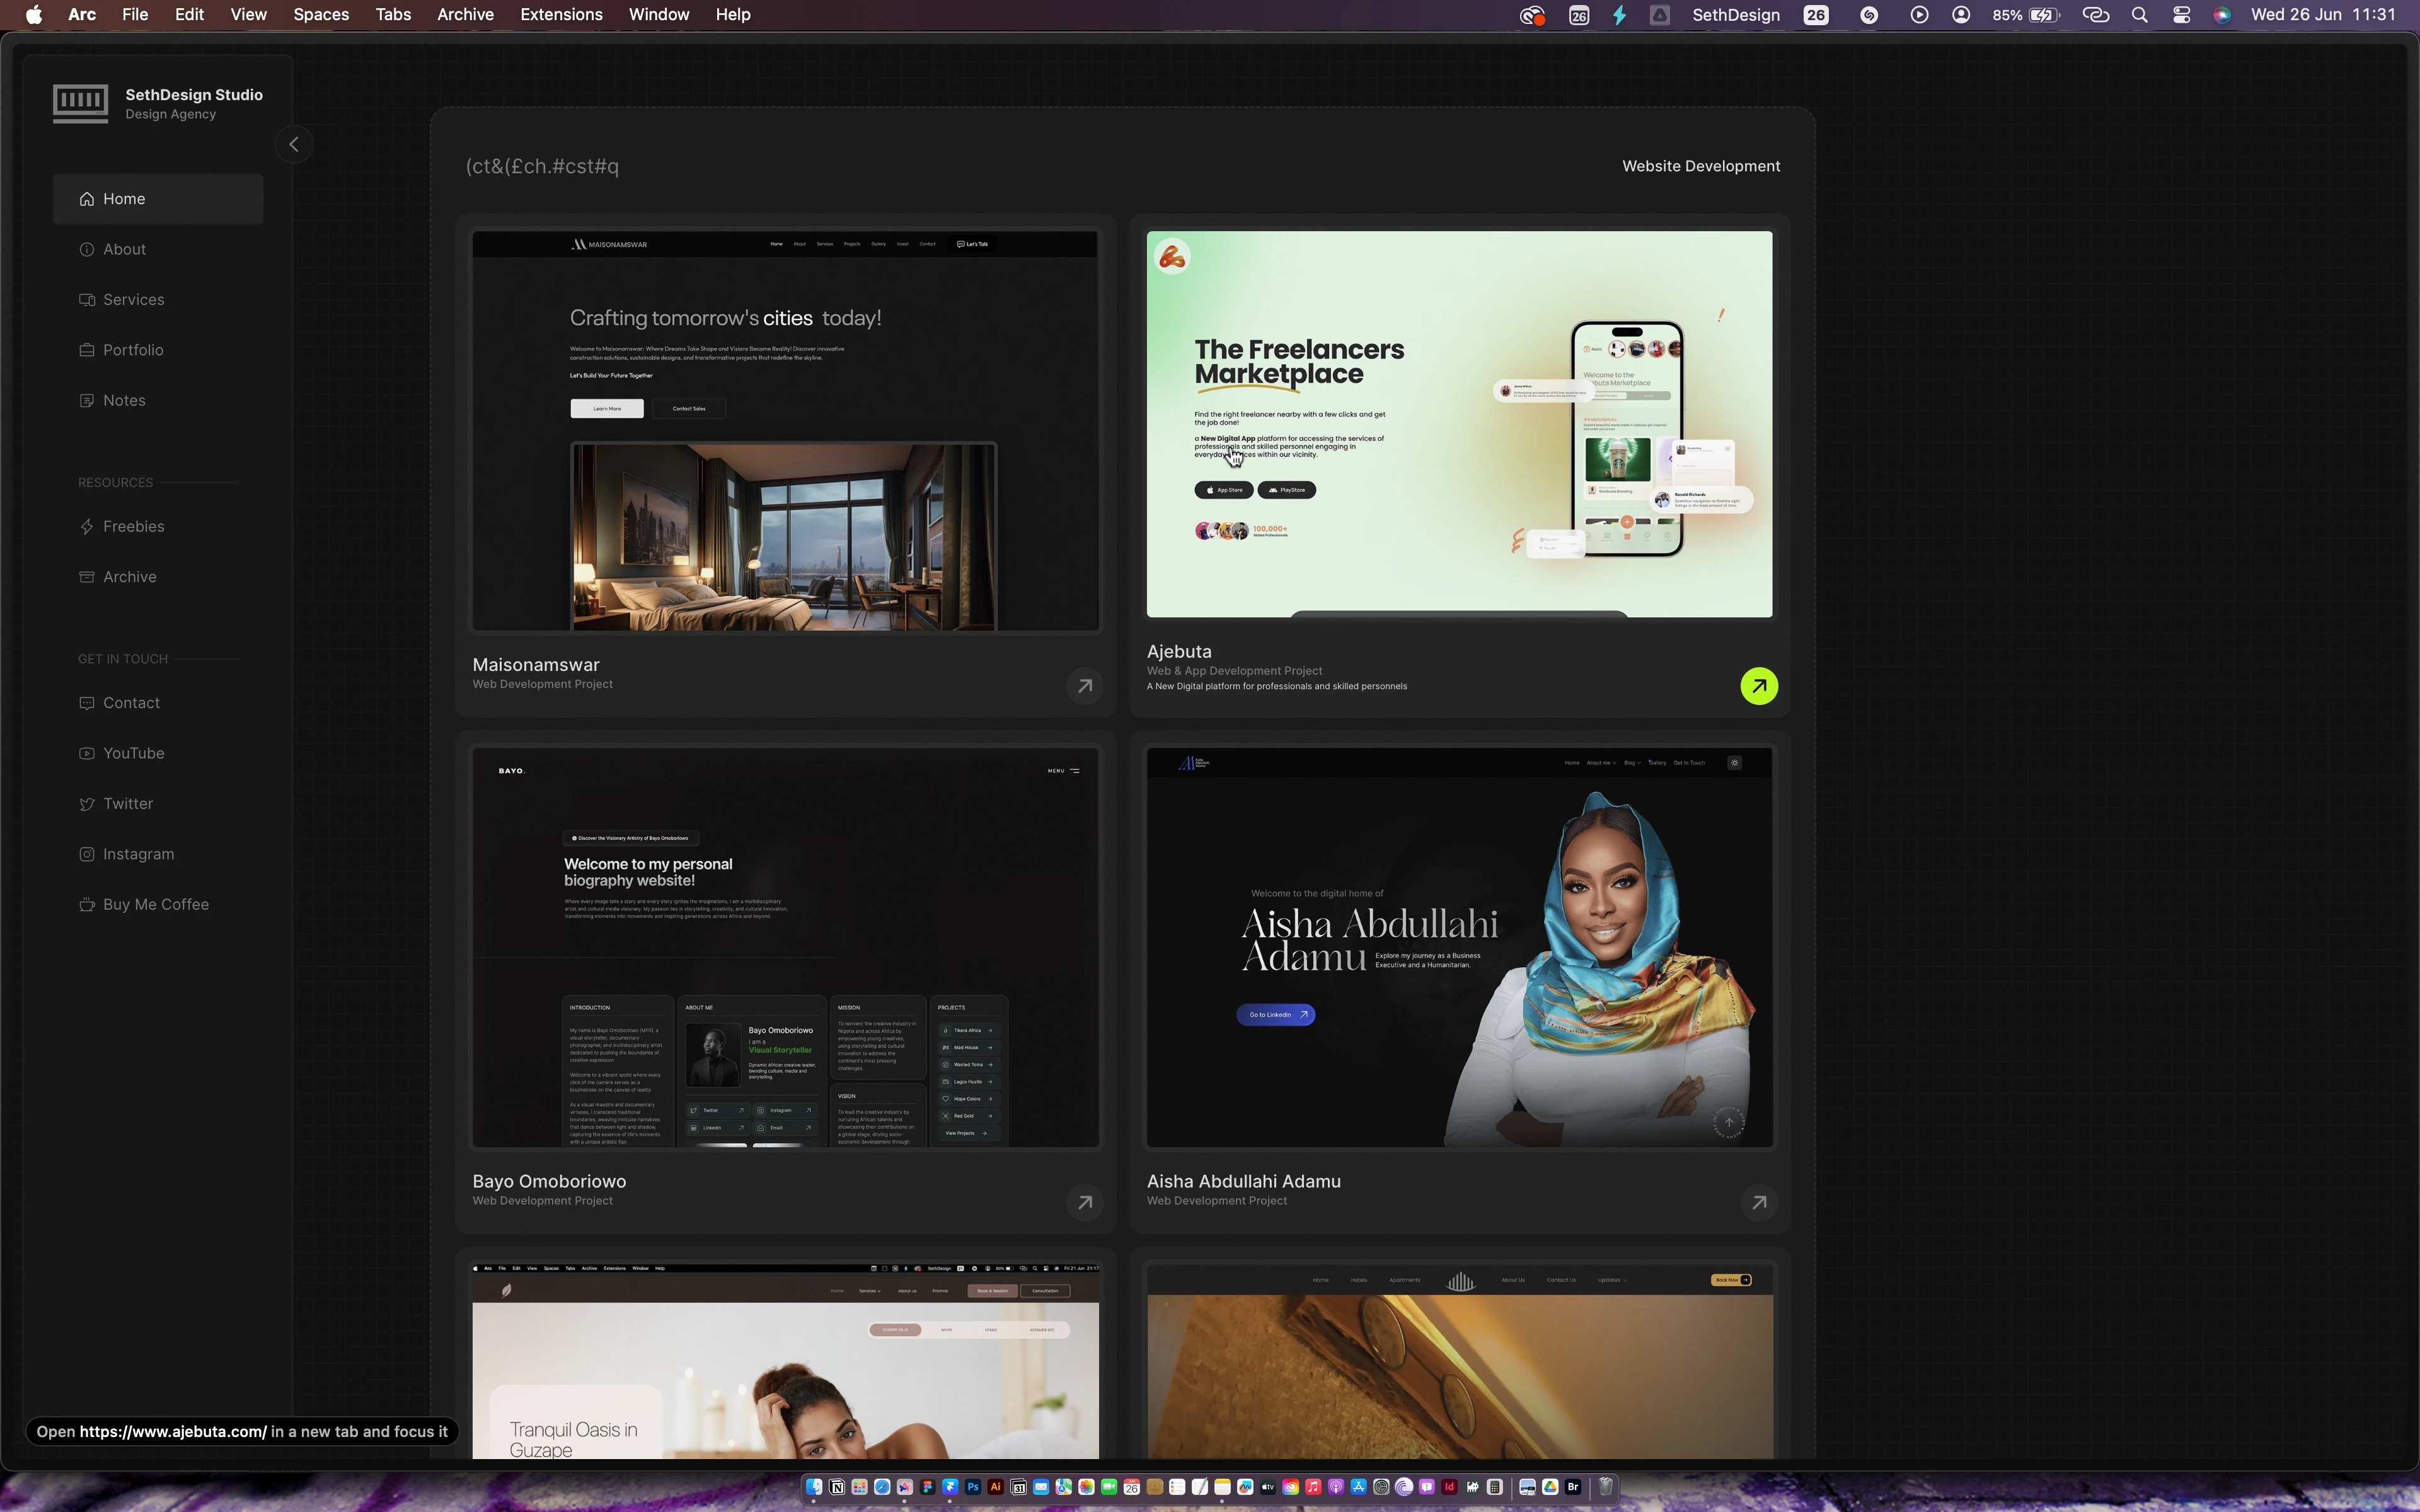Click the Bayo Omoboriowo project title

549,1181
